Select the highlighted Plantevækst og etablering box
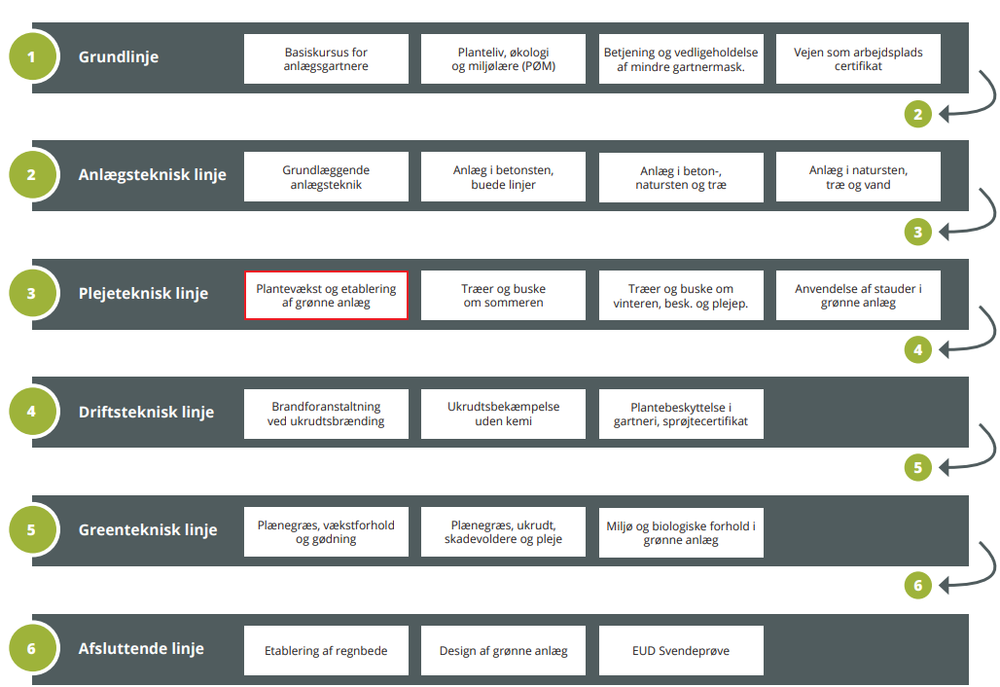The height and width of the screenshot is (687, 1000). pyautogui.click(x=326, y=295)
